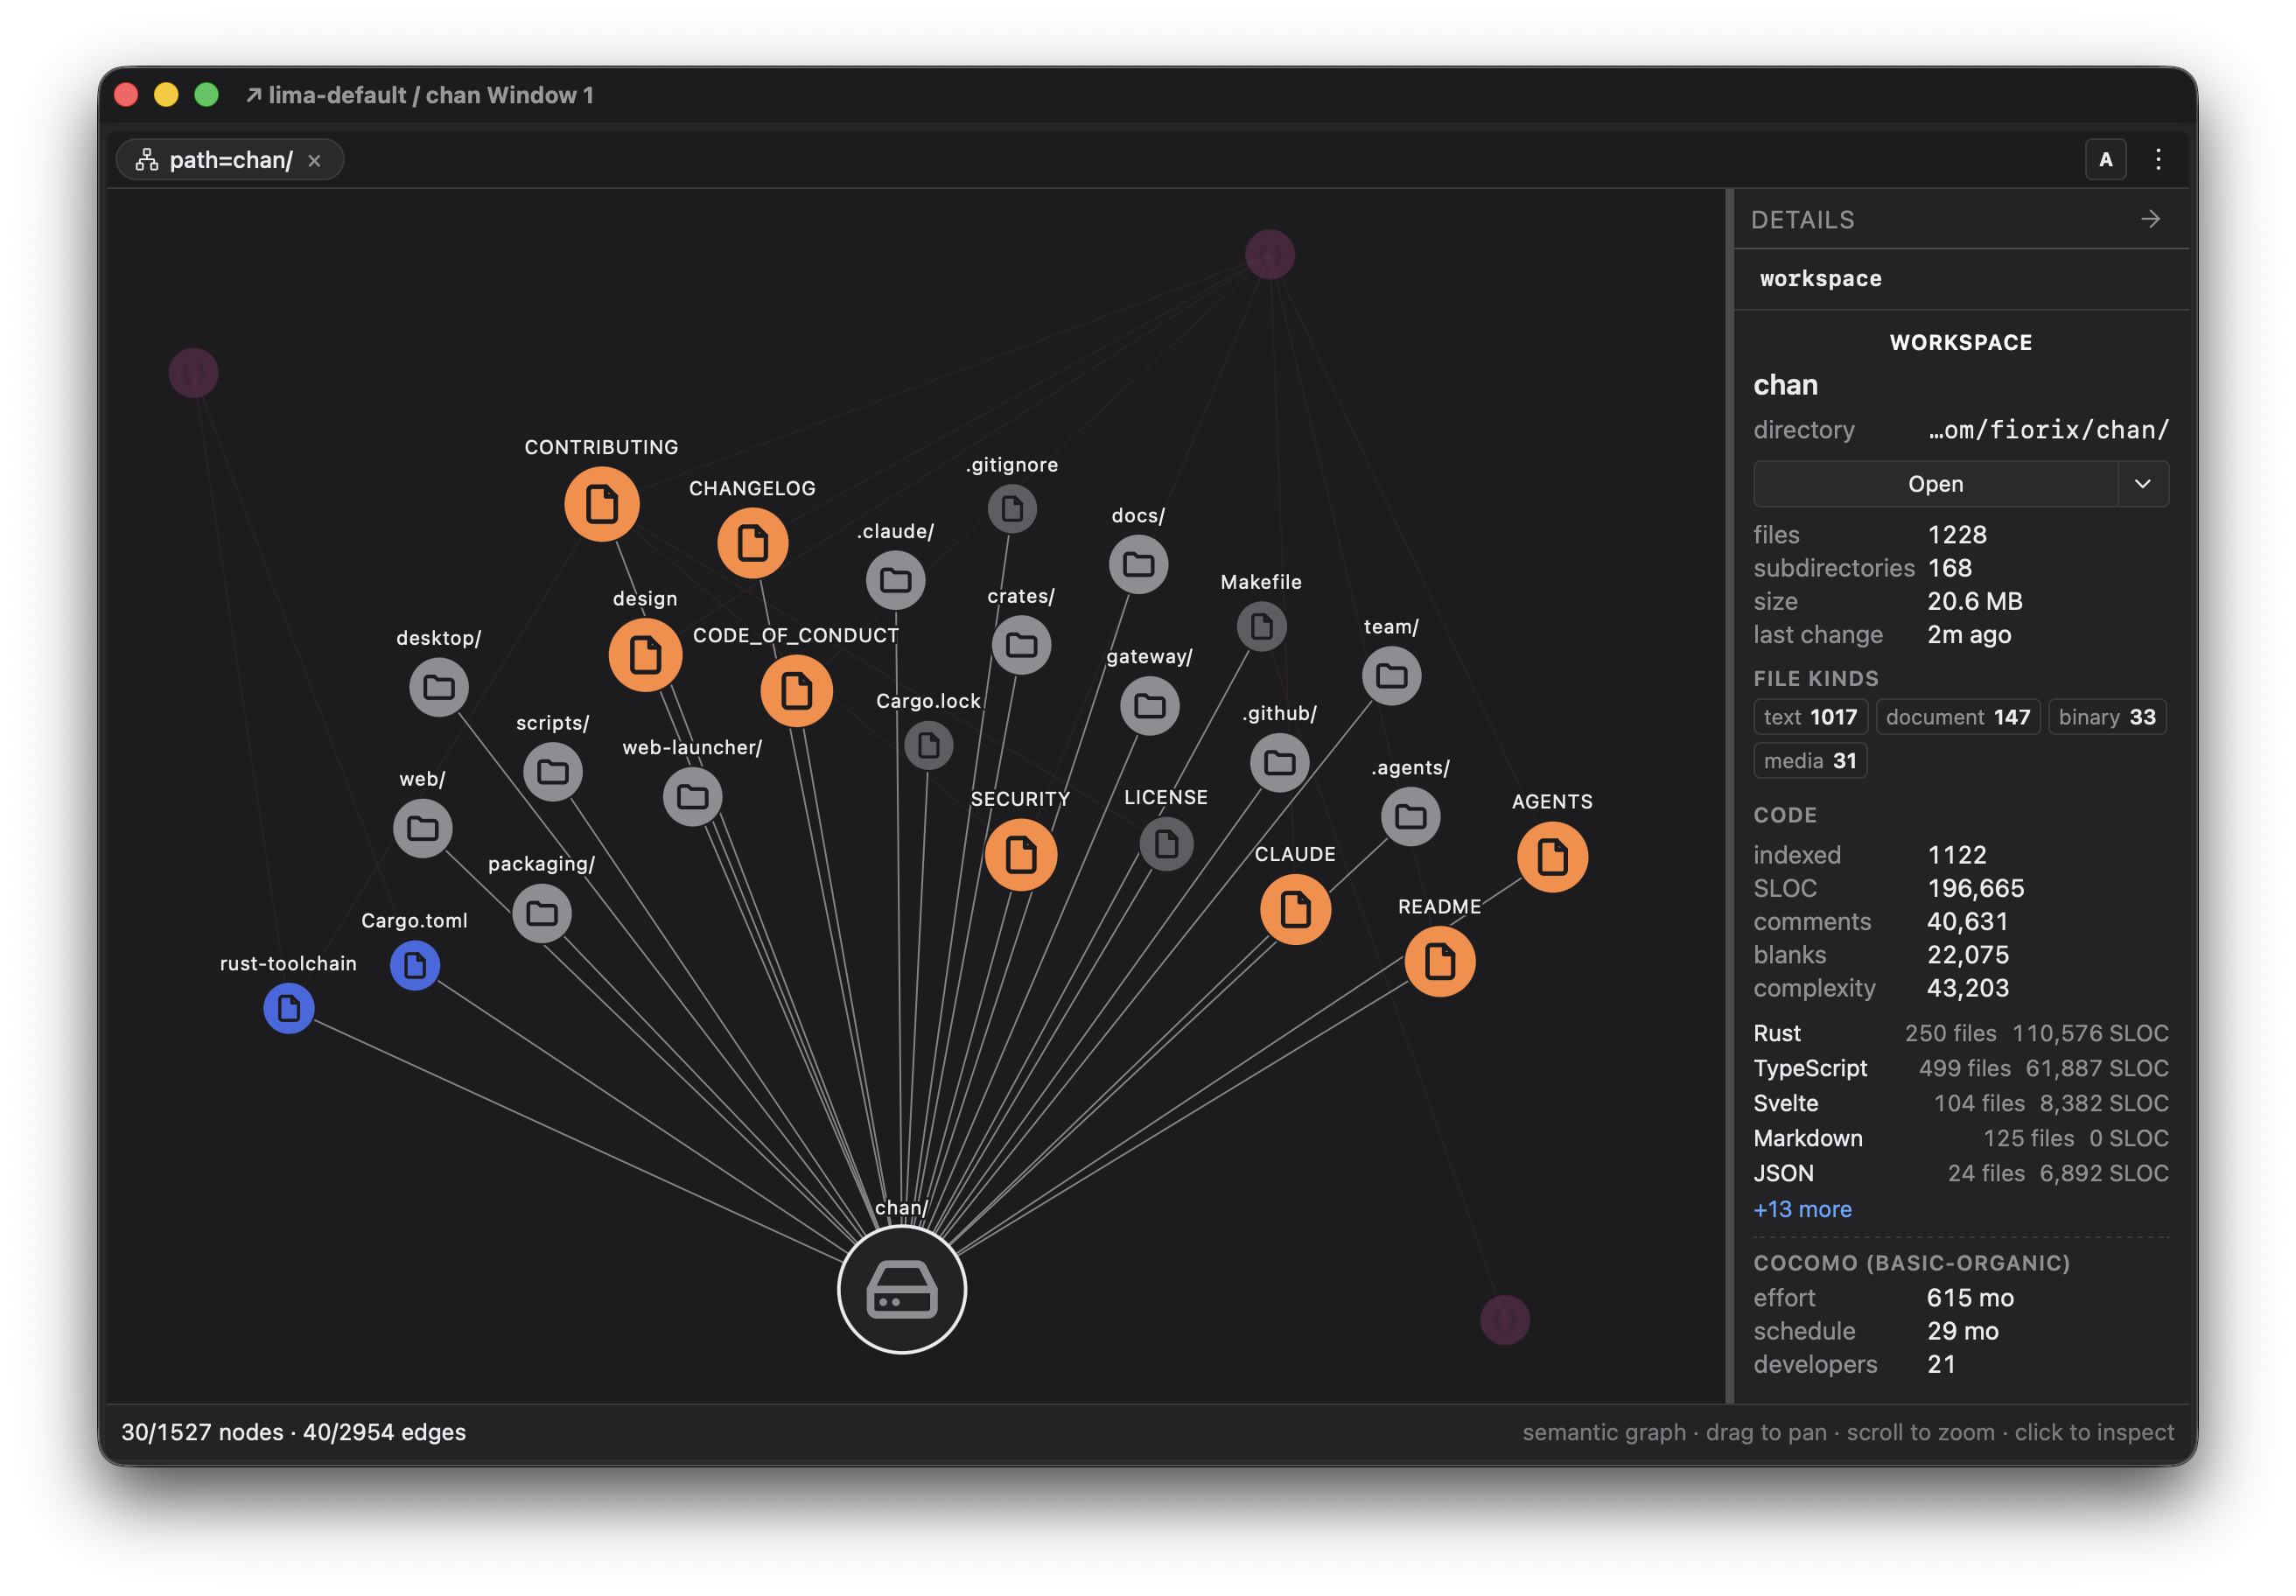Click the text 1017 file kind chip
The image size is (2296, 1596).
coord(1810,717)
